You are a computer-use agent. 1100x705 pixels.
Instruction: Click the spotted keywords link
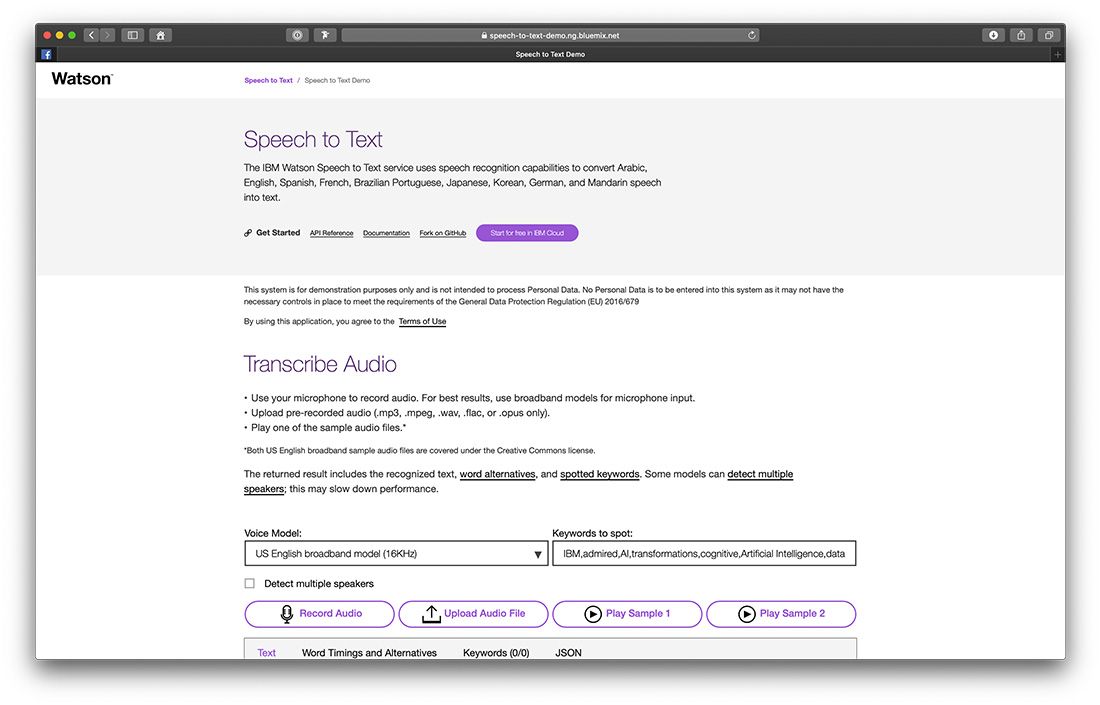pyautogui.click(x=600, y=474)
